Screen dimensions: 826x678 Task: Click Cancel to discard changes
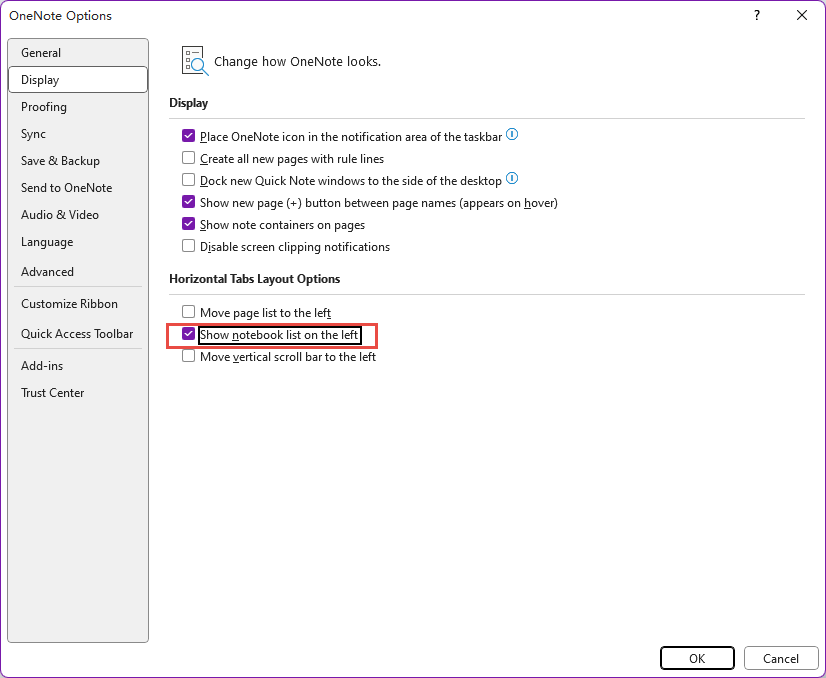pyautogui.click(x=781, y=658)
